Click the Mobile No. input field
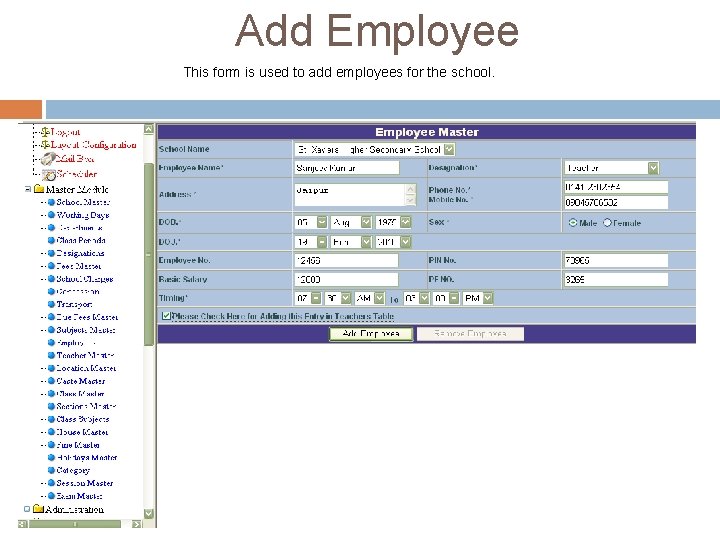Image resolution: width=720 pixels, height=540 pixels. (616, 202)
